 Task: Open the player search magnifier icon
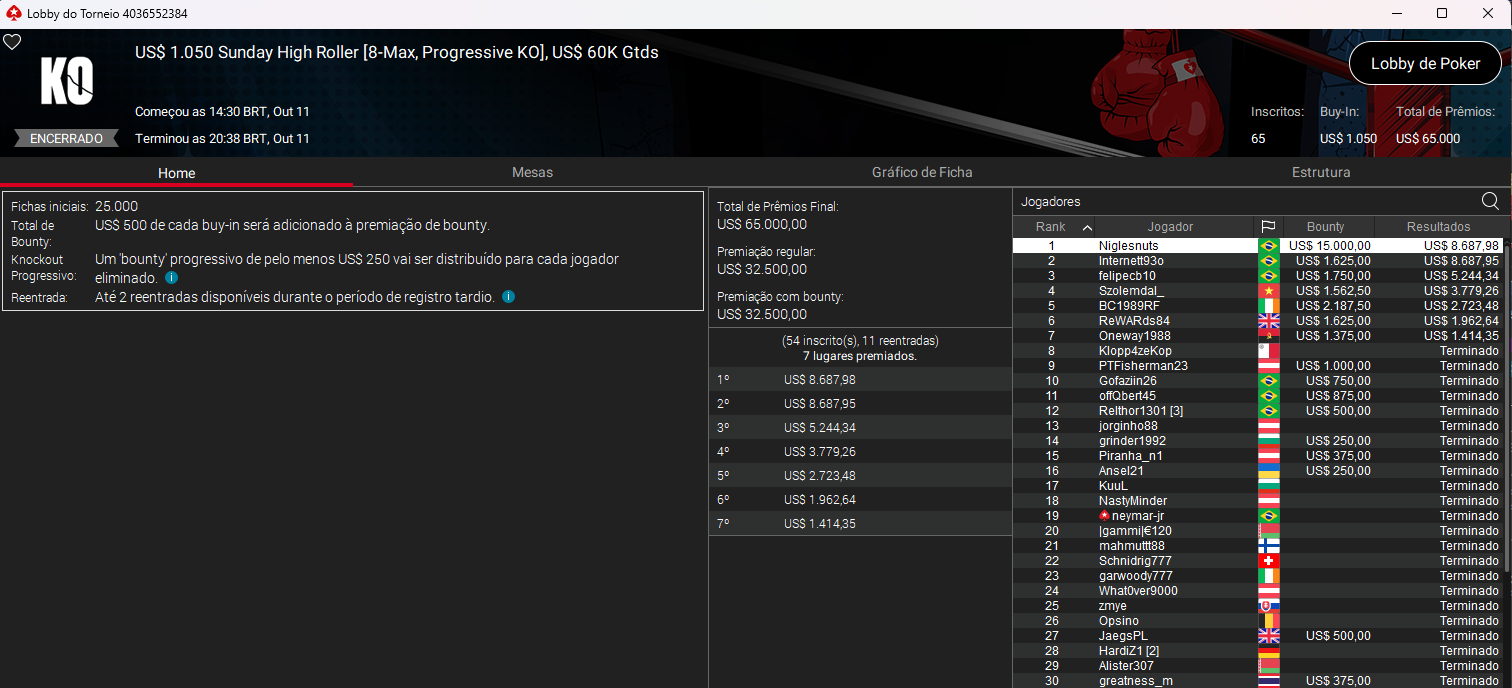(1490, 201)
